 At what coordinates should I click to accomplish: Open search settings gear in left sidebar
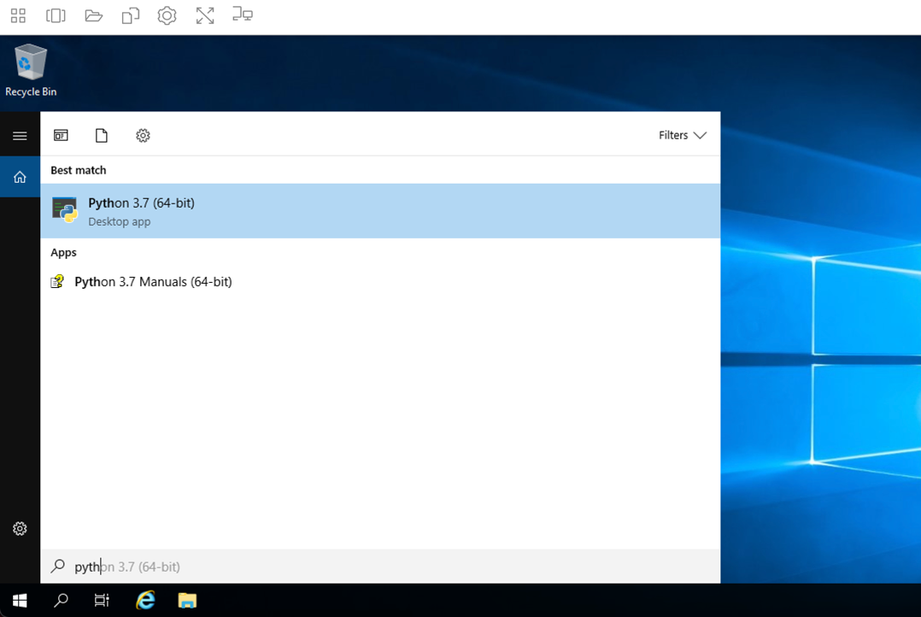[x=20, y=528]
